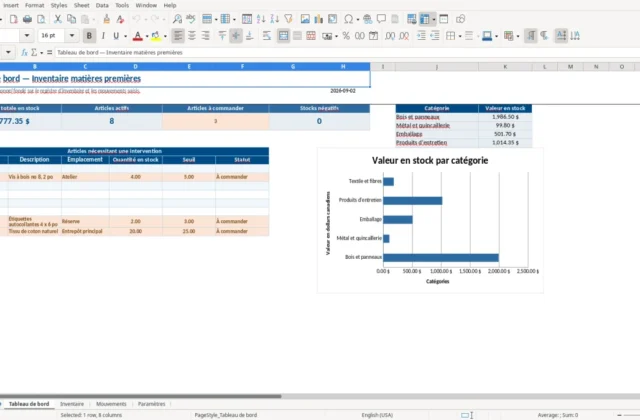Viewport: 640px width, 420px height.
Task: Increase indent icon
Action: tap(421, 36)
